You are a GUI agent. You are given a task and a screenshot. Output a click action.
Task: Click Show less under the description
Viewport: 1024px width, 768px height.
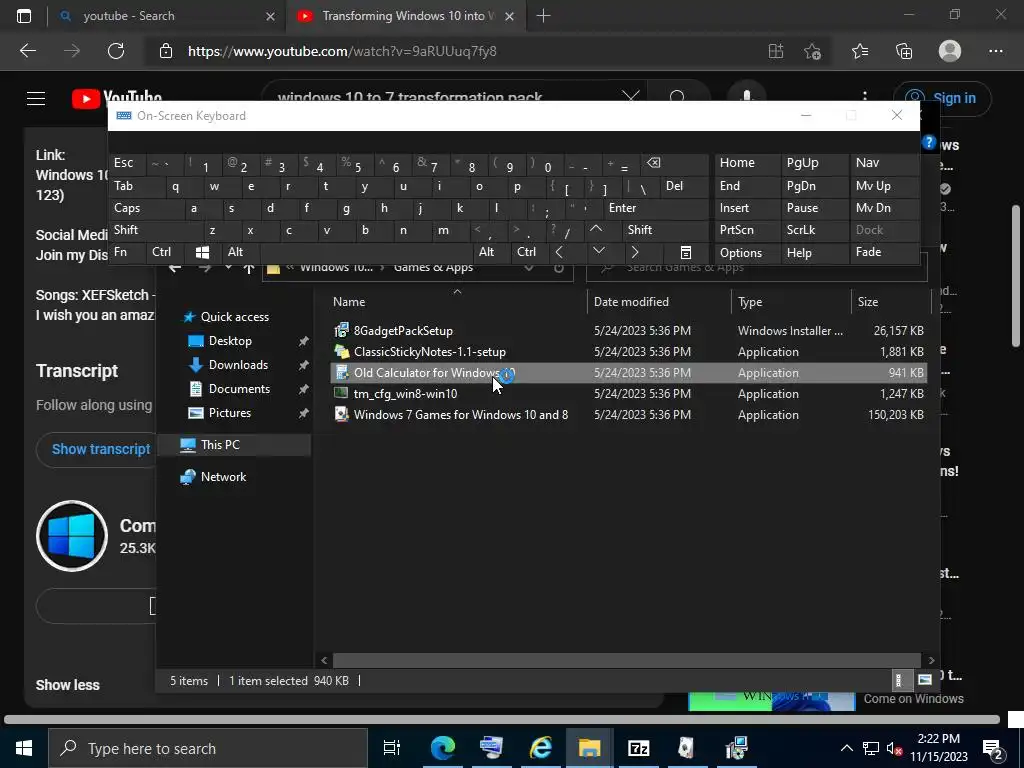68,685
